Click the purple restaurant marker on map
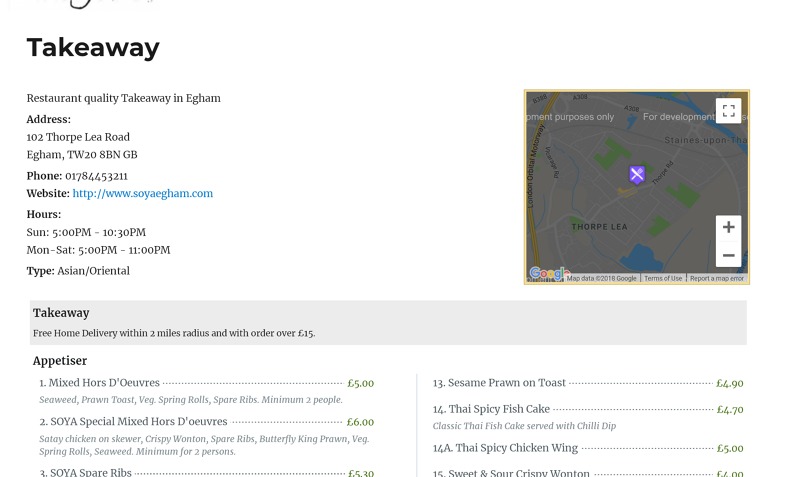Viewport: 800px width, 477px height. click(637, 175)
